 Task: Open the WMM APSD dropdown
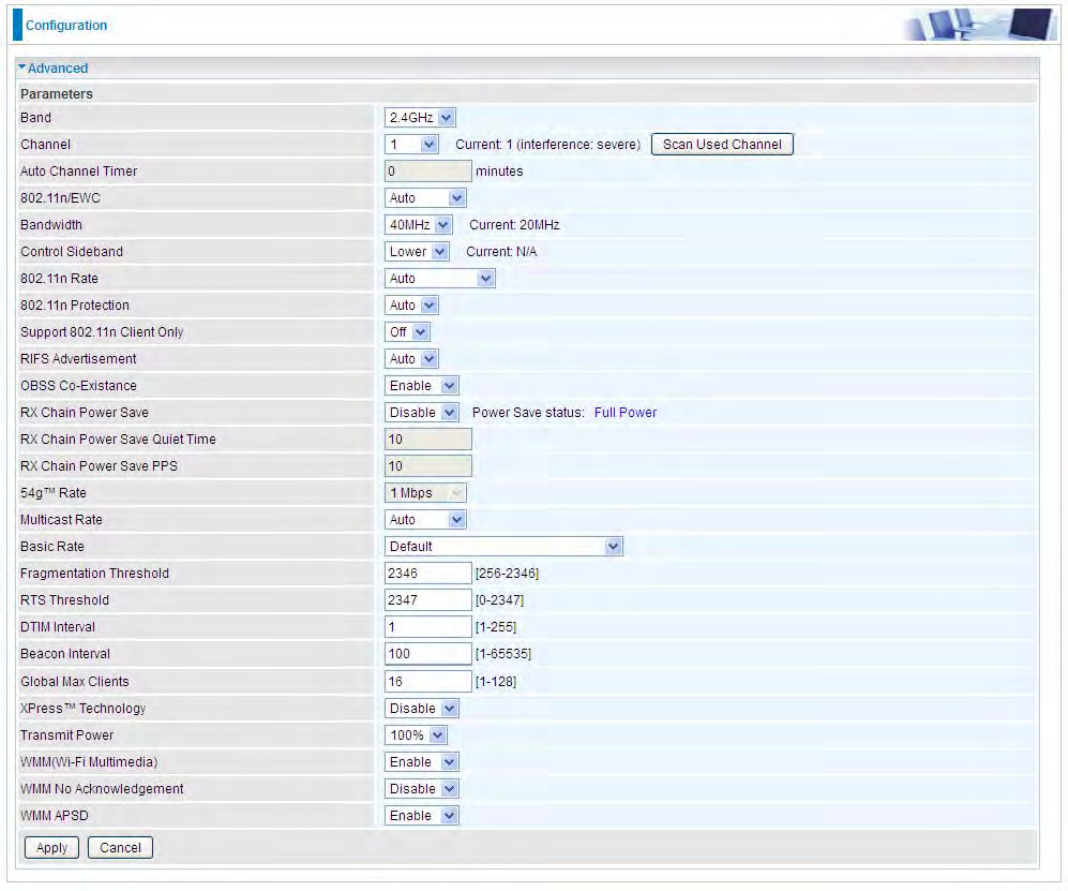click(x=422, y=815)
